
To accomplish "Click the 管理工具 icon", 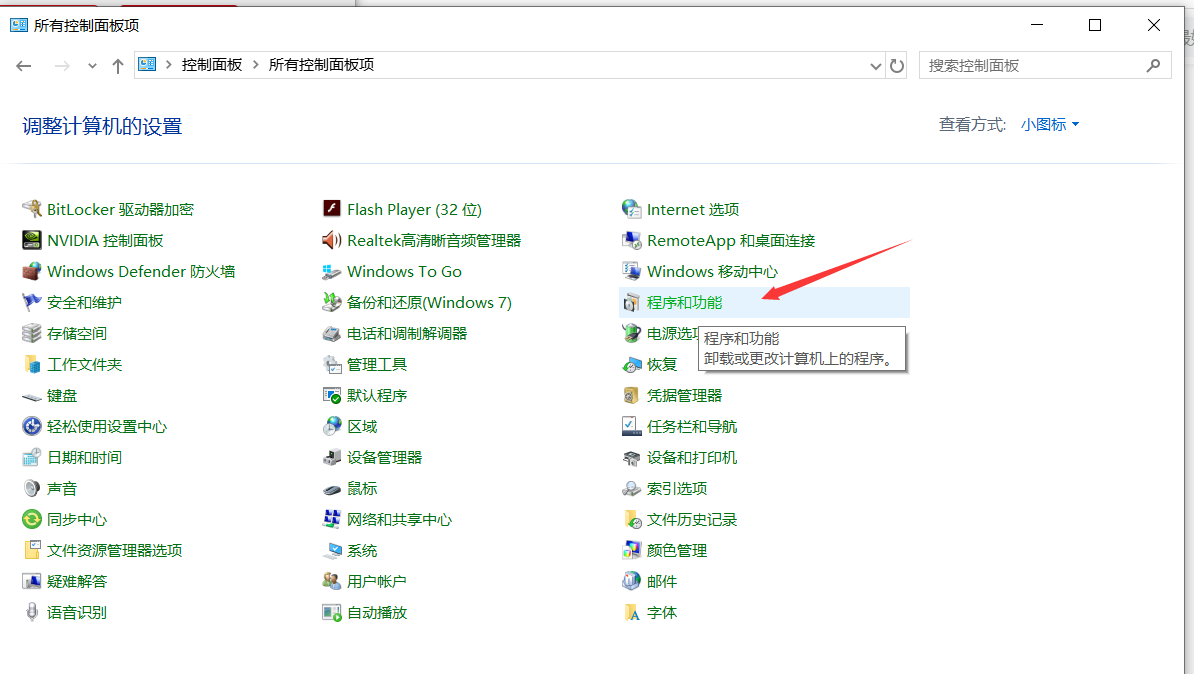I will tap(331, 365).
